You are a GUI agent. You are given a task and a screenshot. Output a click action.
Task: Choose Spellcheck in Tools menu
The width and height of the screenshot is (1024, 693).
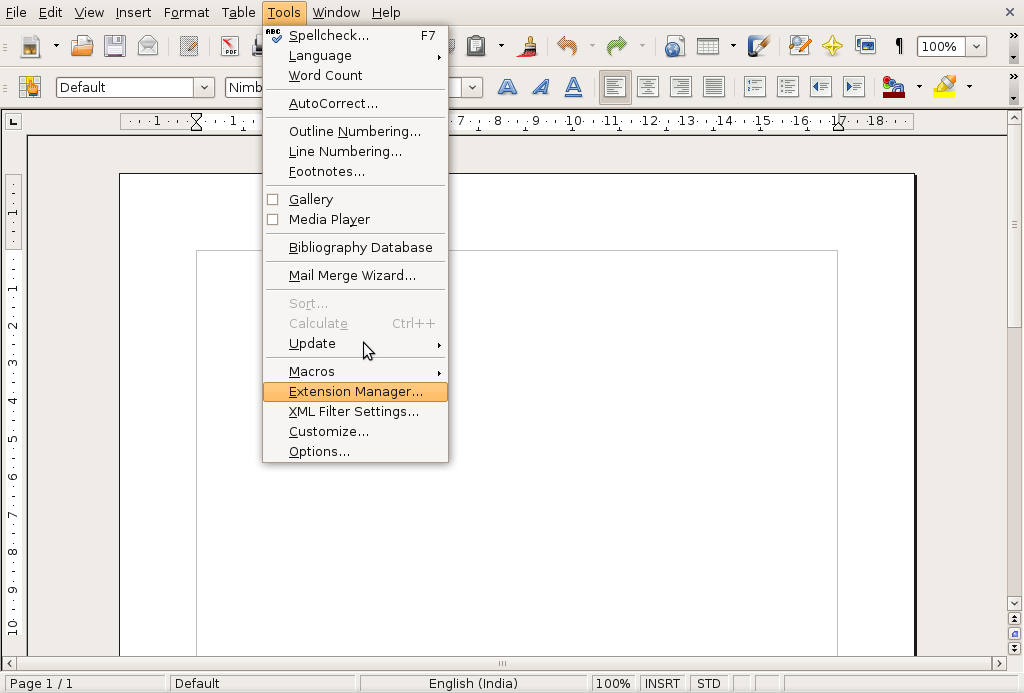coord(355,36)
